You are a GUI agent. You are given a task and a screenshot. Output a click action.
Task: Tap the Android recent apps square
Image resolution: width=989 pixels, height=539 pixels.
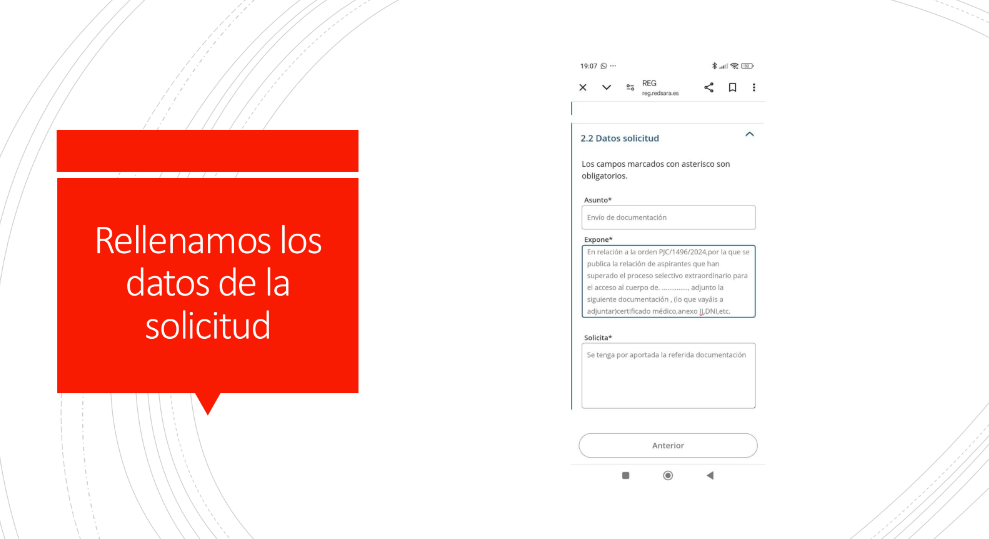[x=626, y=475]
